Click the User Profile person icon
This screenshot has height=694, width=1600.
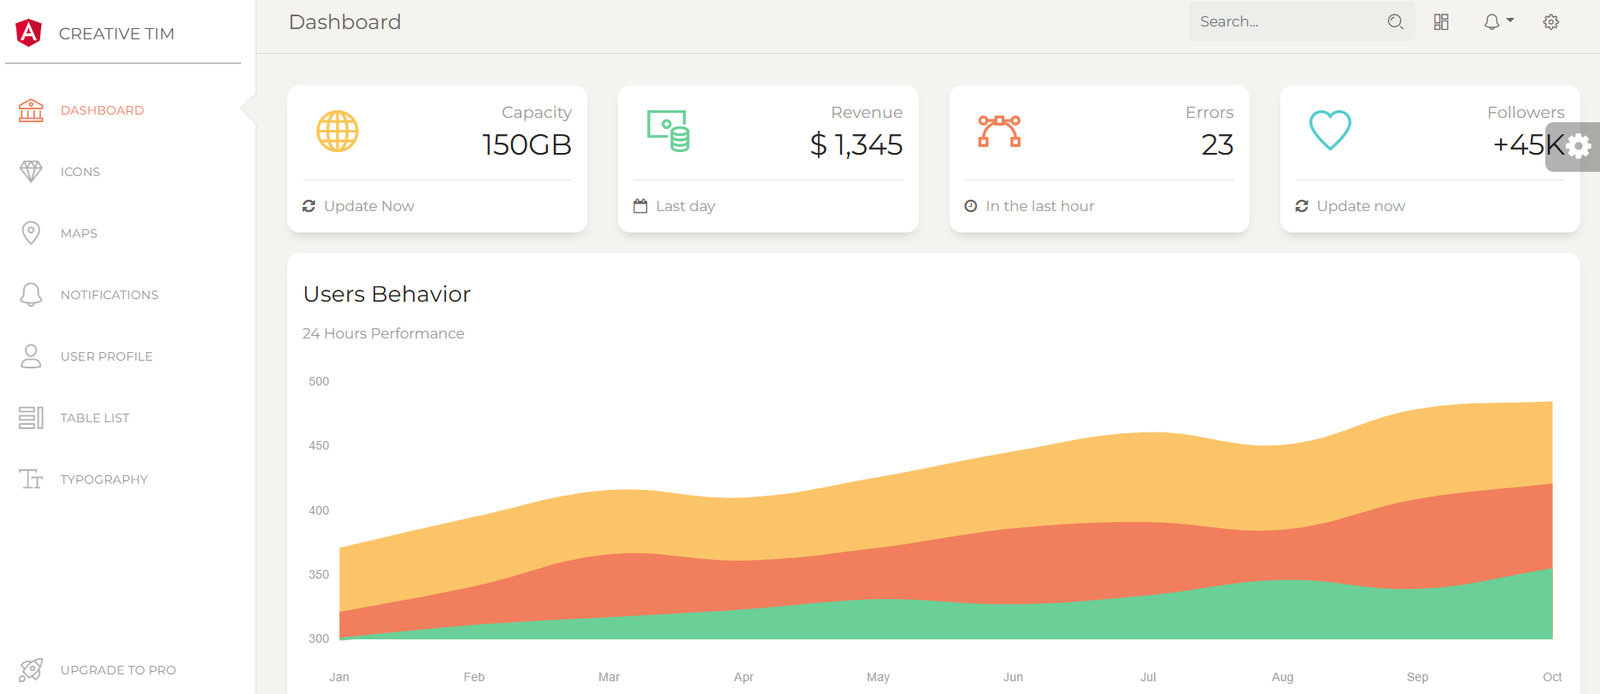[31, 356]
